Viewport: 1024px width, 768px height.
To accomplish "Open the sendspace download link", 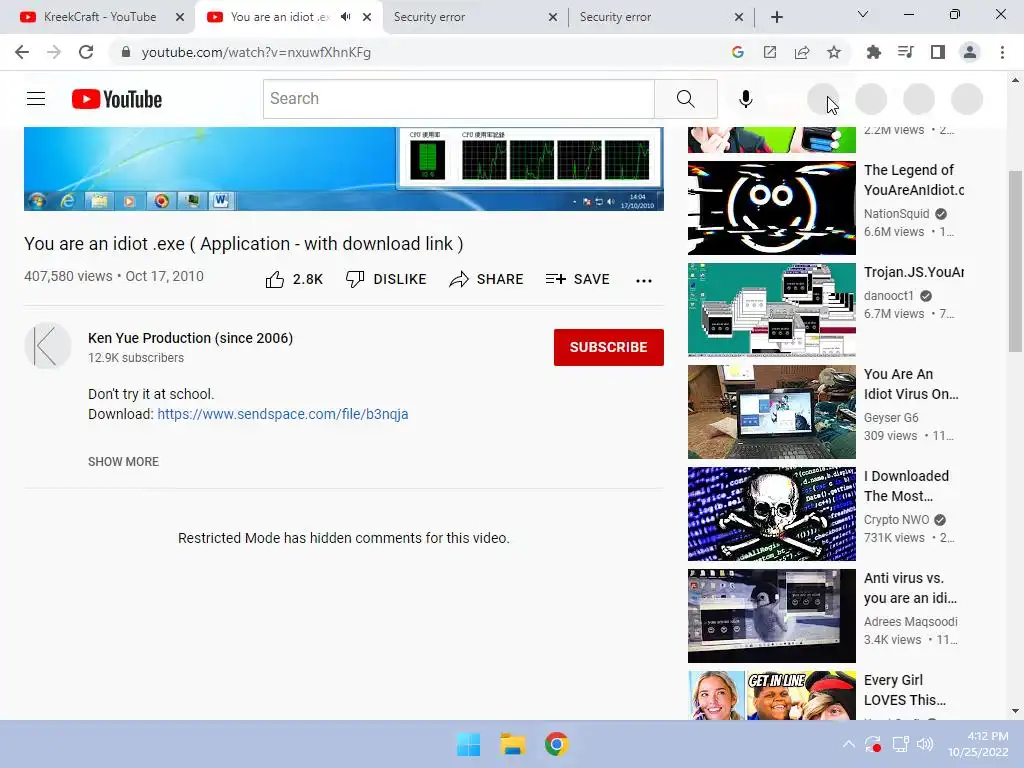I will pos(283,414).
